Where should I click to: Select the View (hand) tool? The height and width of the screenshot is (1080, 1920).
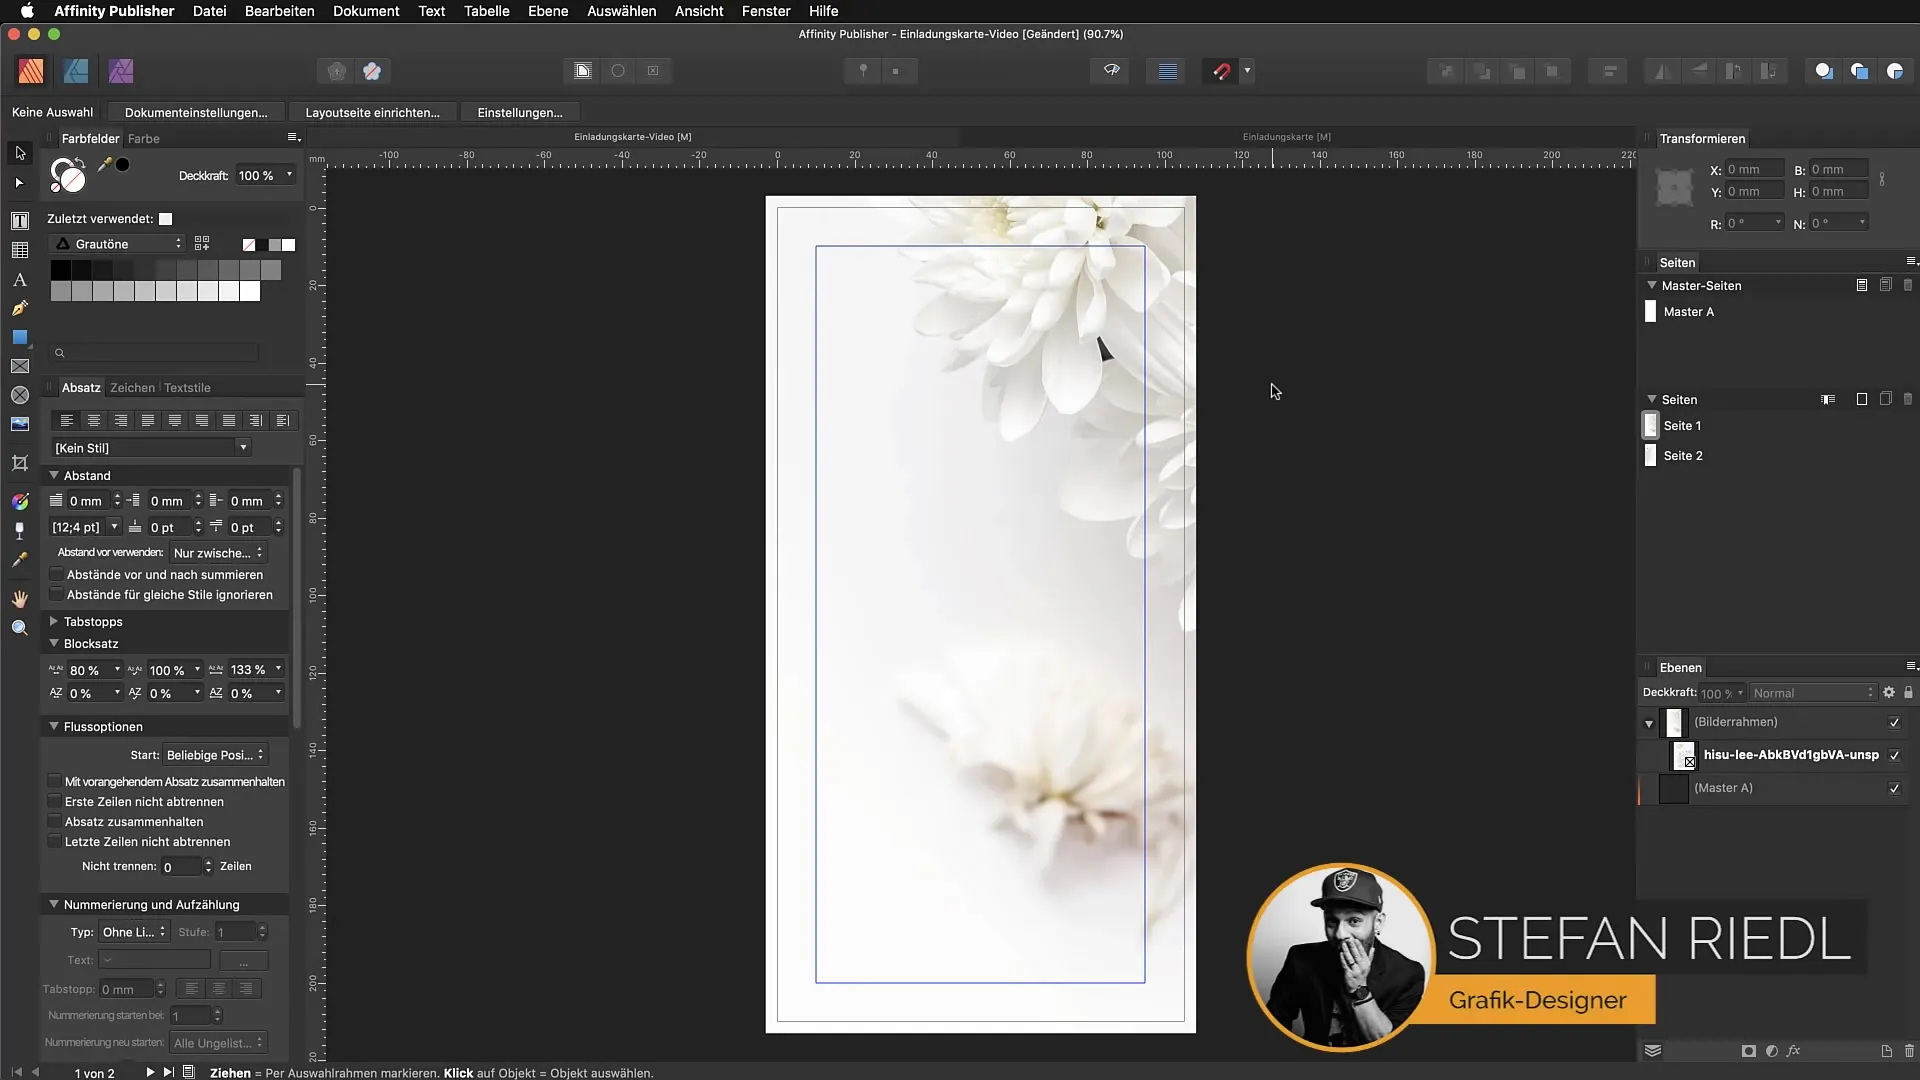point(20,599)
